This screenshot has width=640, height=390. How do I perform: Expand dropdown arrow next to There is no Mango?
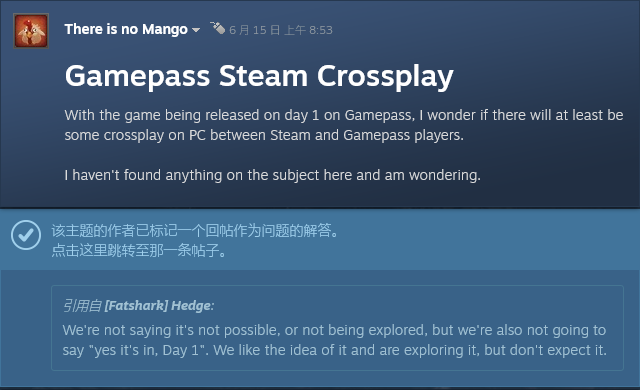coord(196,30)
